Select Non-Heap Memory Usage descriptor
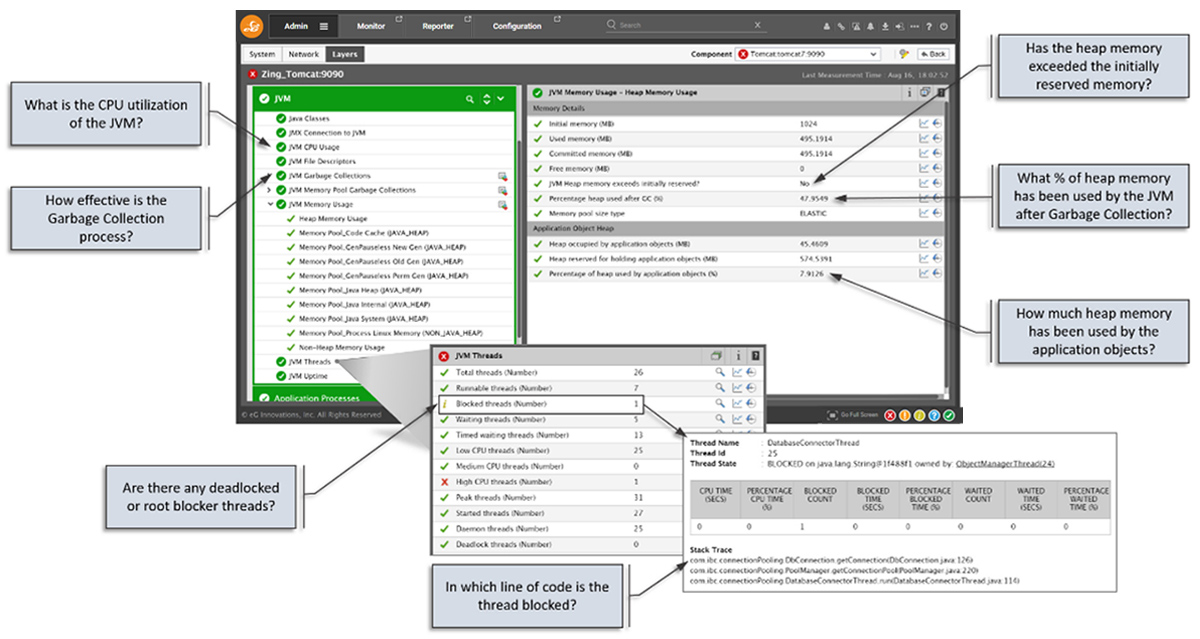The image size is (1200, 639). 340,347
